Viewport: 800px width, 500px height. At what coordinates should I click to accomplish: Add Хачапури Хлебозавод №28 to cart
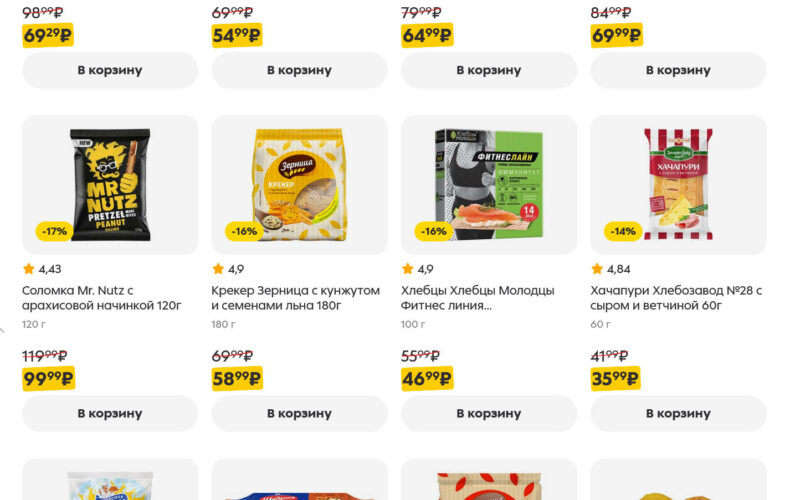679,413
